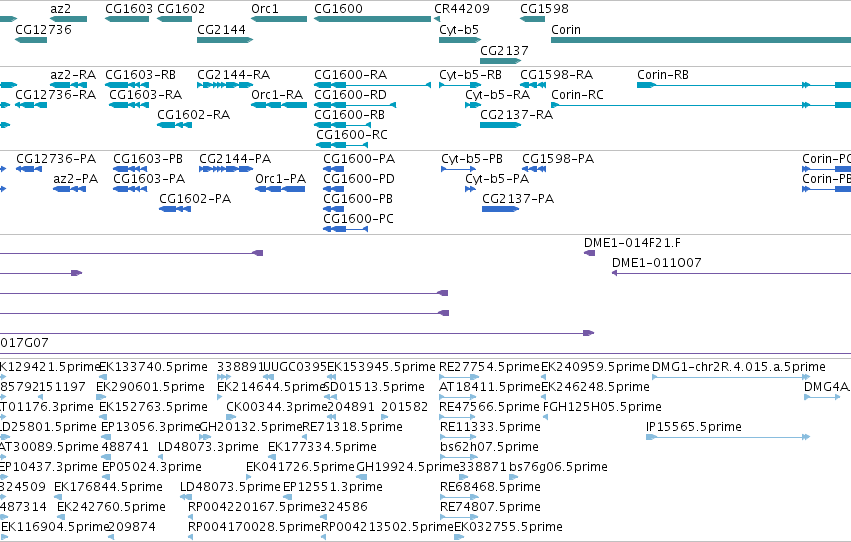Click protein CG1602-PA
The image size is (851, 542).
pos(175,209)
